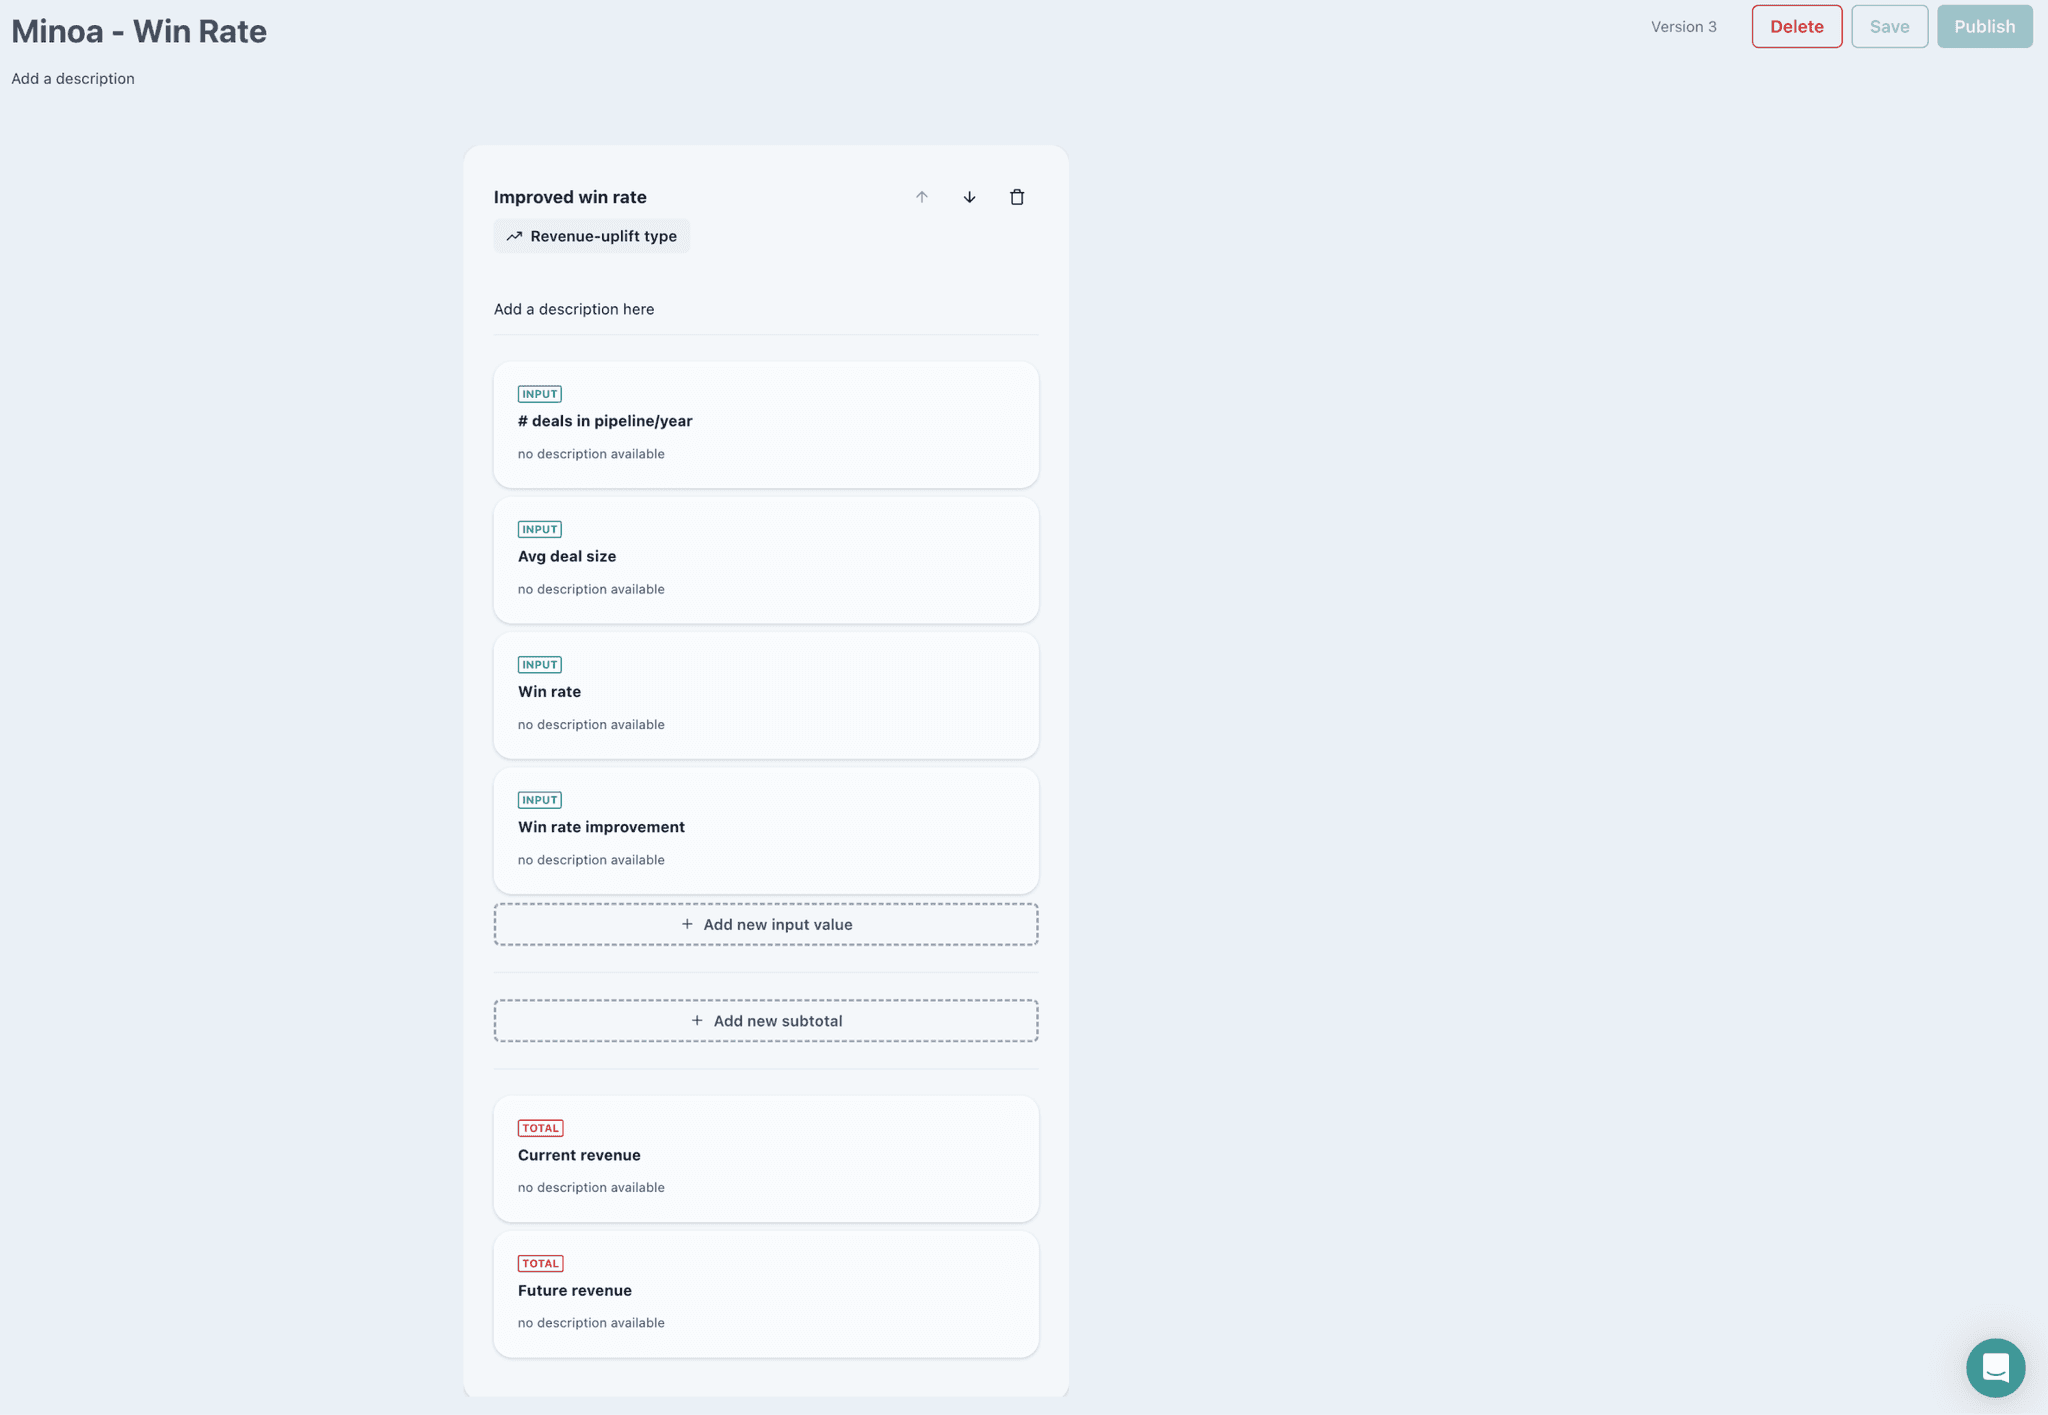Image resolution: width=2048 pixels, height=1415 pixels.
Task: Open the chat support widget
Action: click(x=1994, y=1366)
